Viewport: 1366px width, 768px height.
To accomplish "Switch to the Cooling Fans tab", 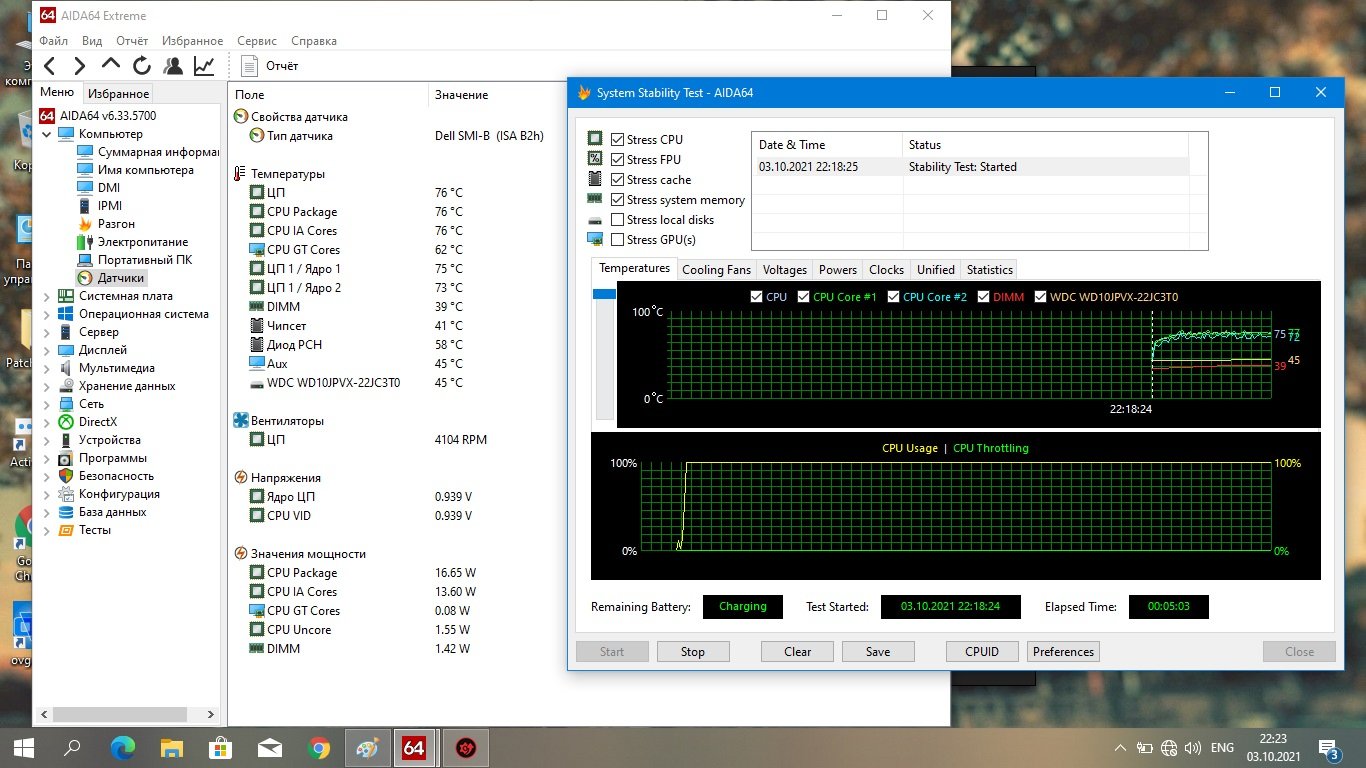I will (716, 270).
